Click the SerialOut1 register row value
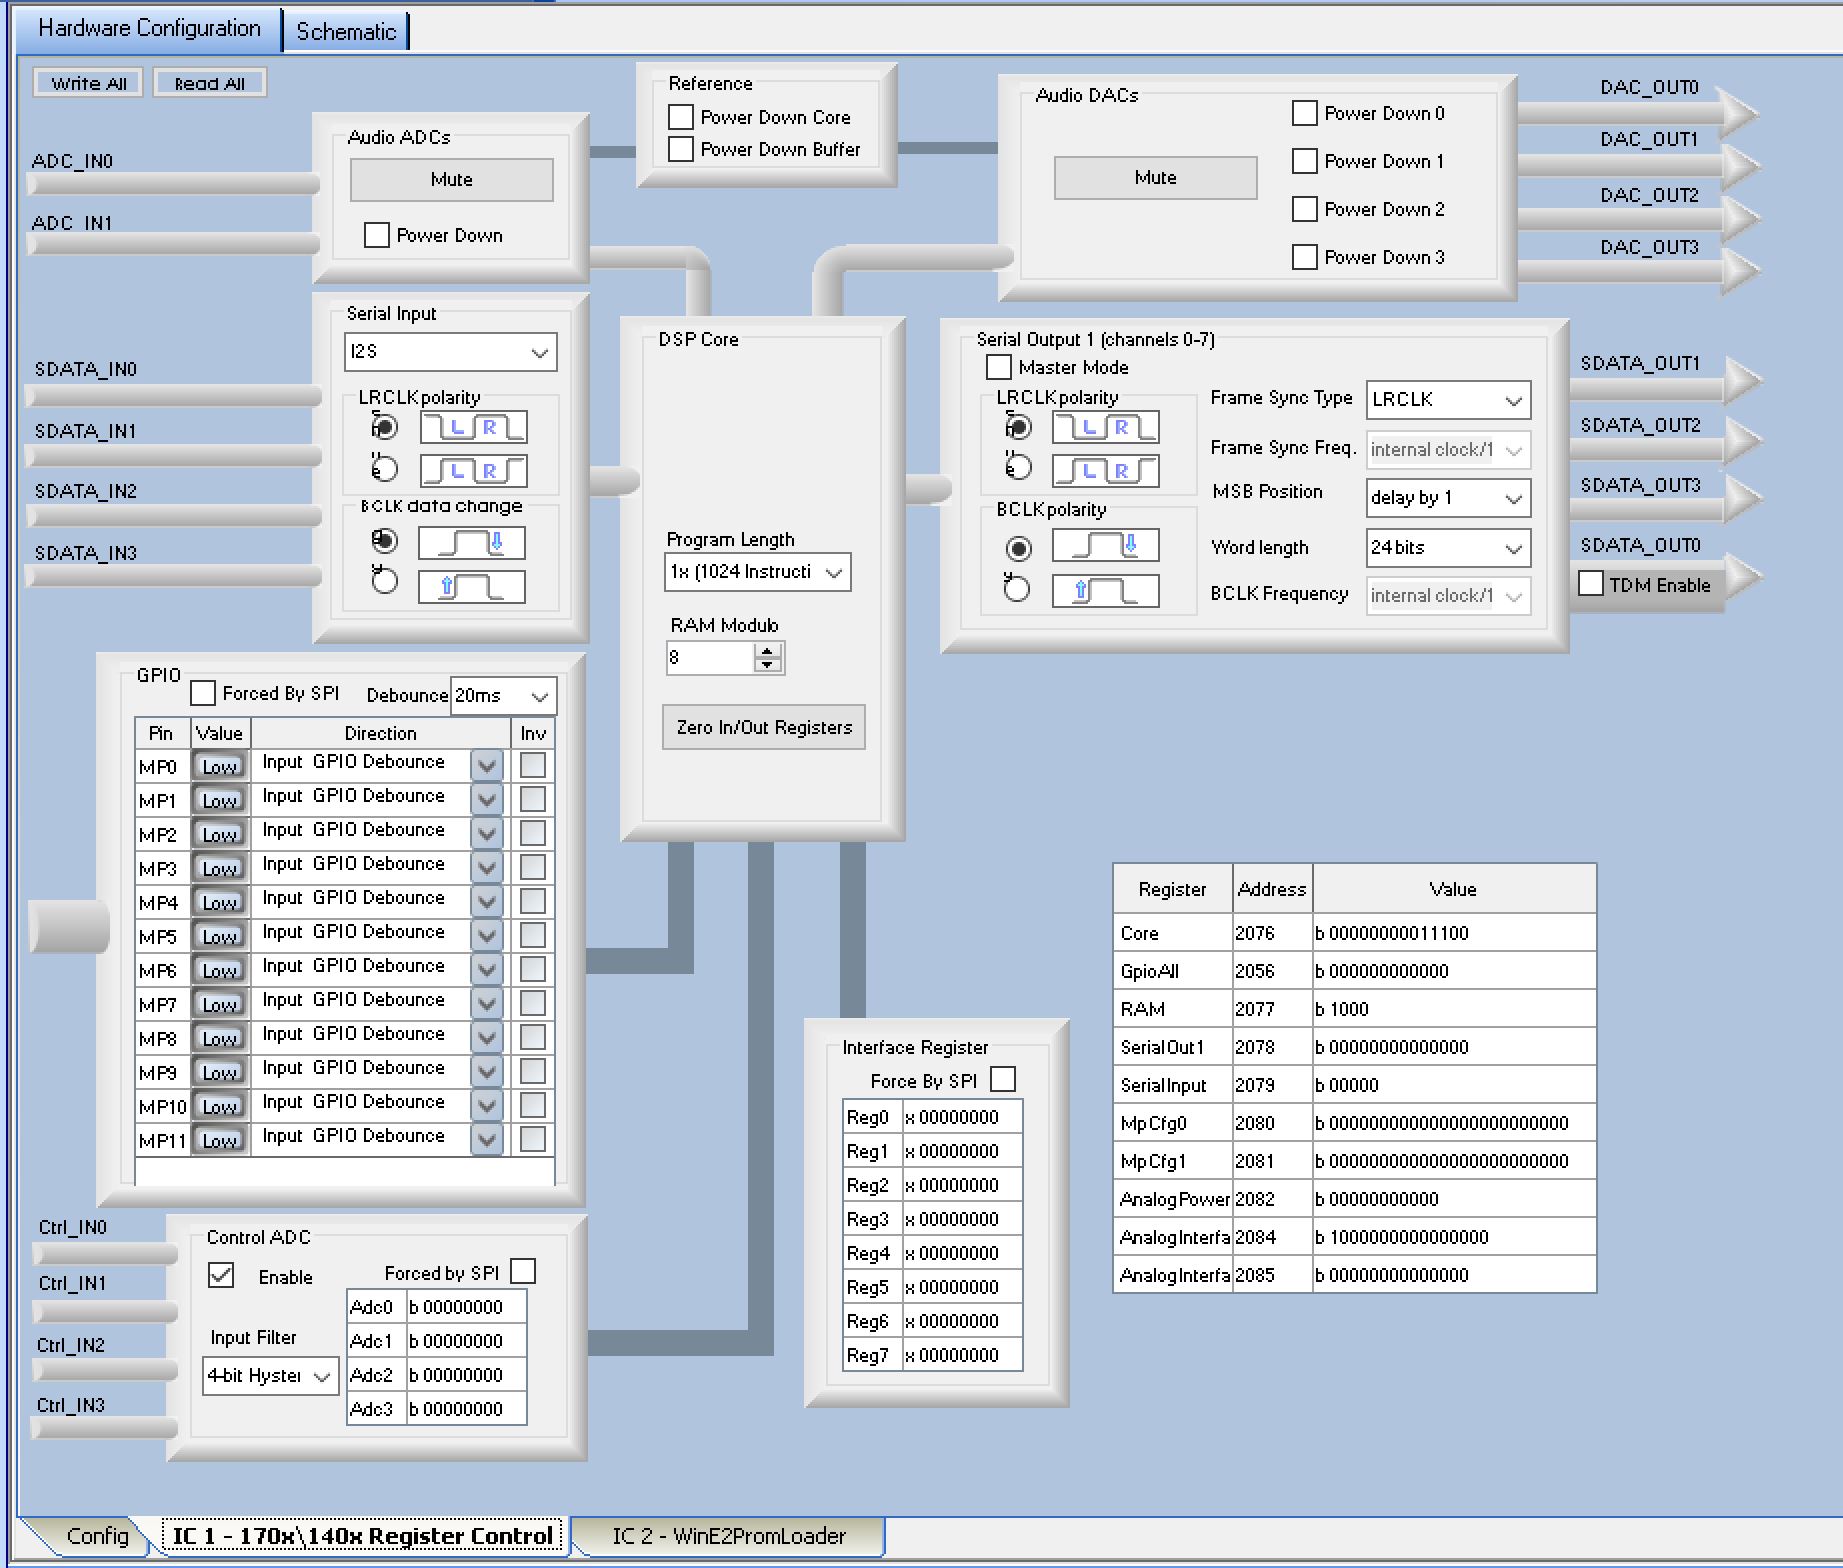1843x1568 pixels. click(x=1454, y=1047)
